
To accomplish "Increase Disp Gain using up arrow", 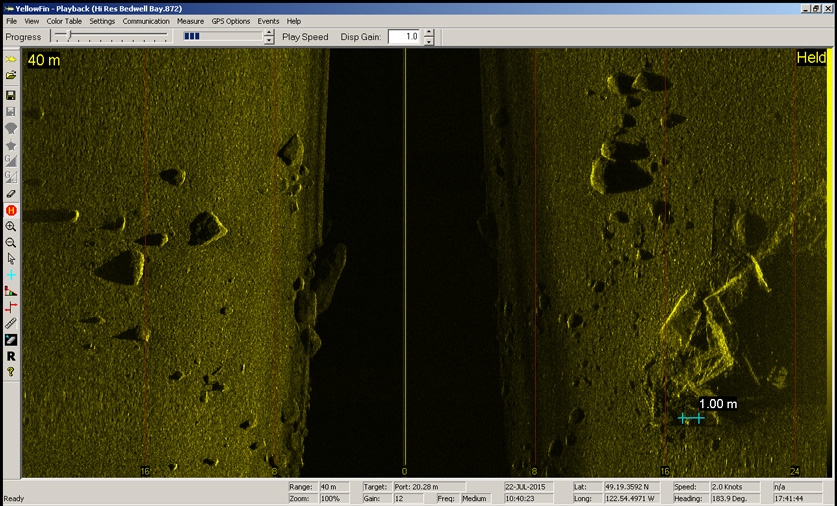I will tap(429, 32).
